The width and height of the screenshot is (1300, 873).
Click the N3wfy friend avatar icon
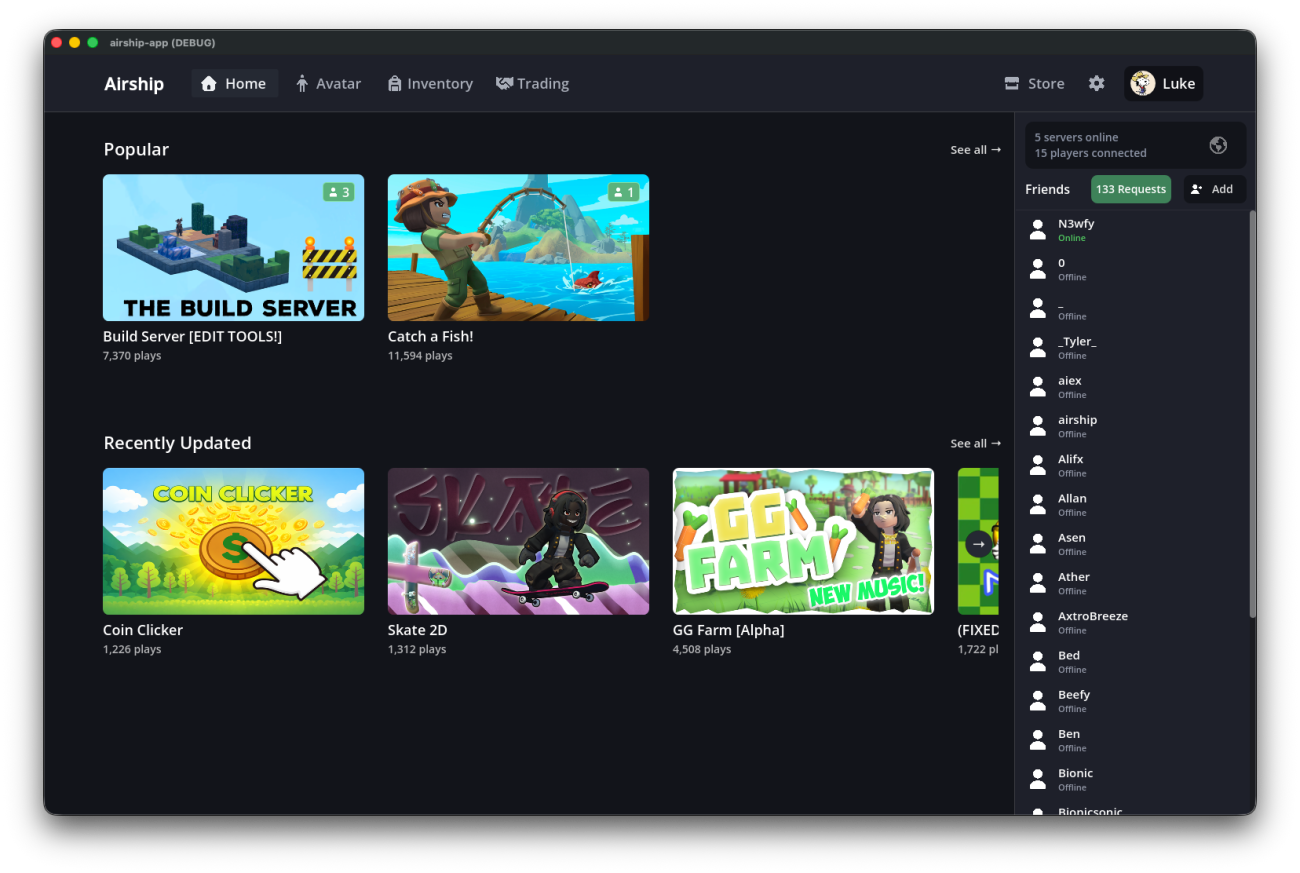coord(1038,230)
